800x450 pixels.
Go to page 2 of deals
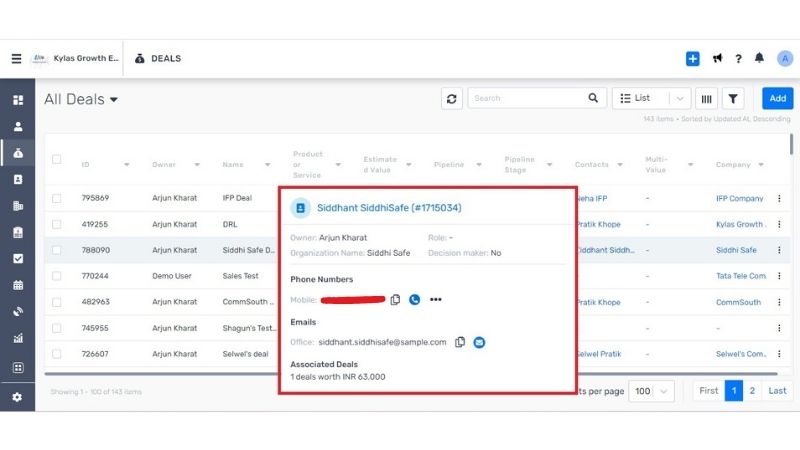pyautogui.click(x=752, y=391)
